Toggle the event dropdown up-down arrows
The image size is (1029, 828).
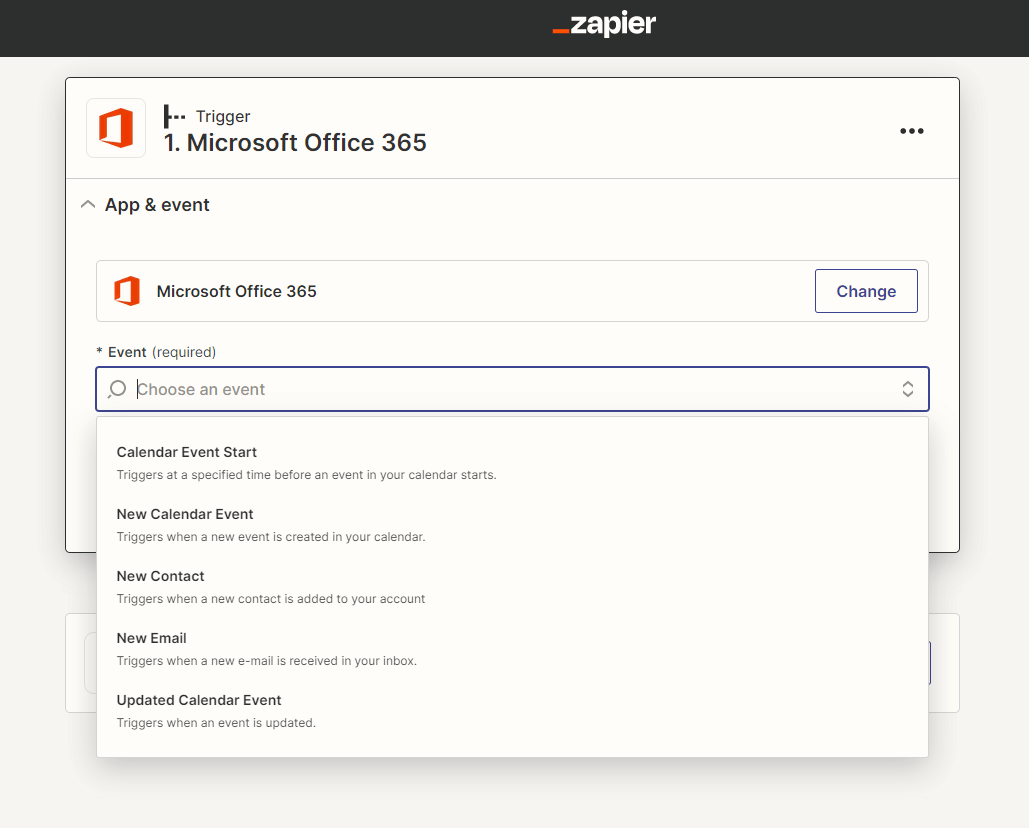pos(908,389)
